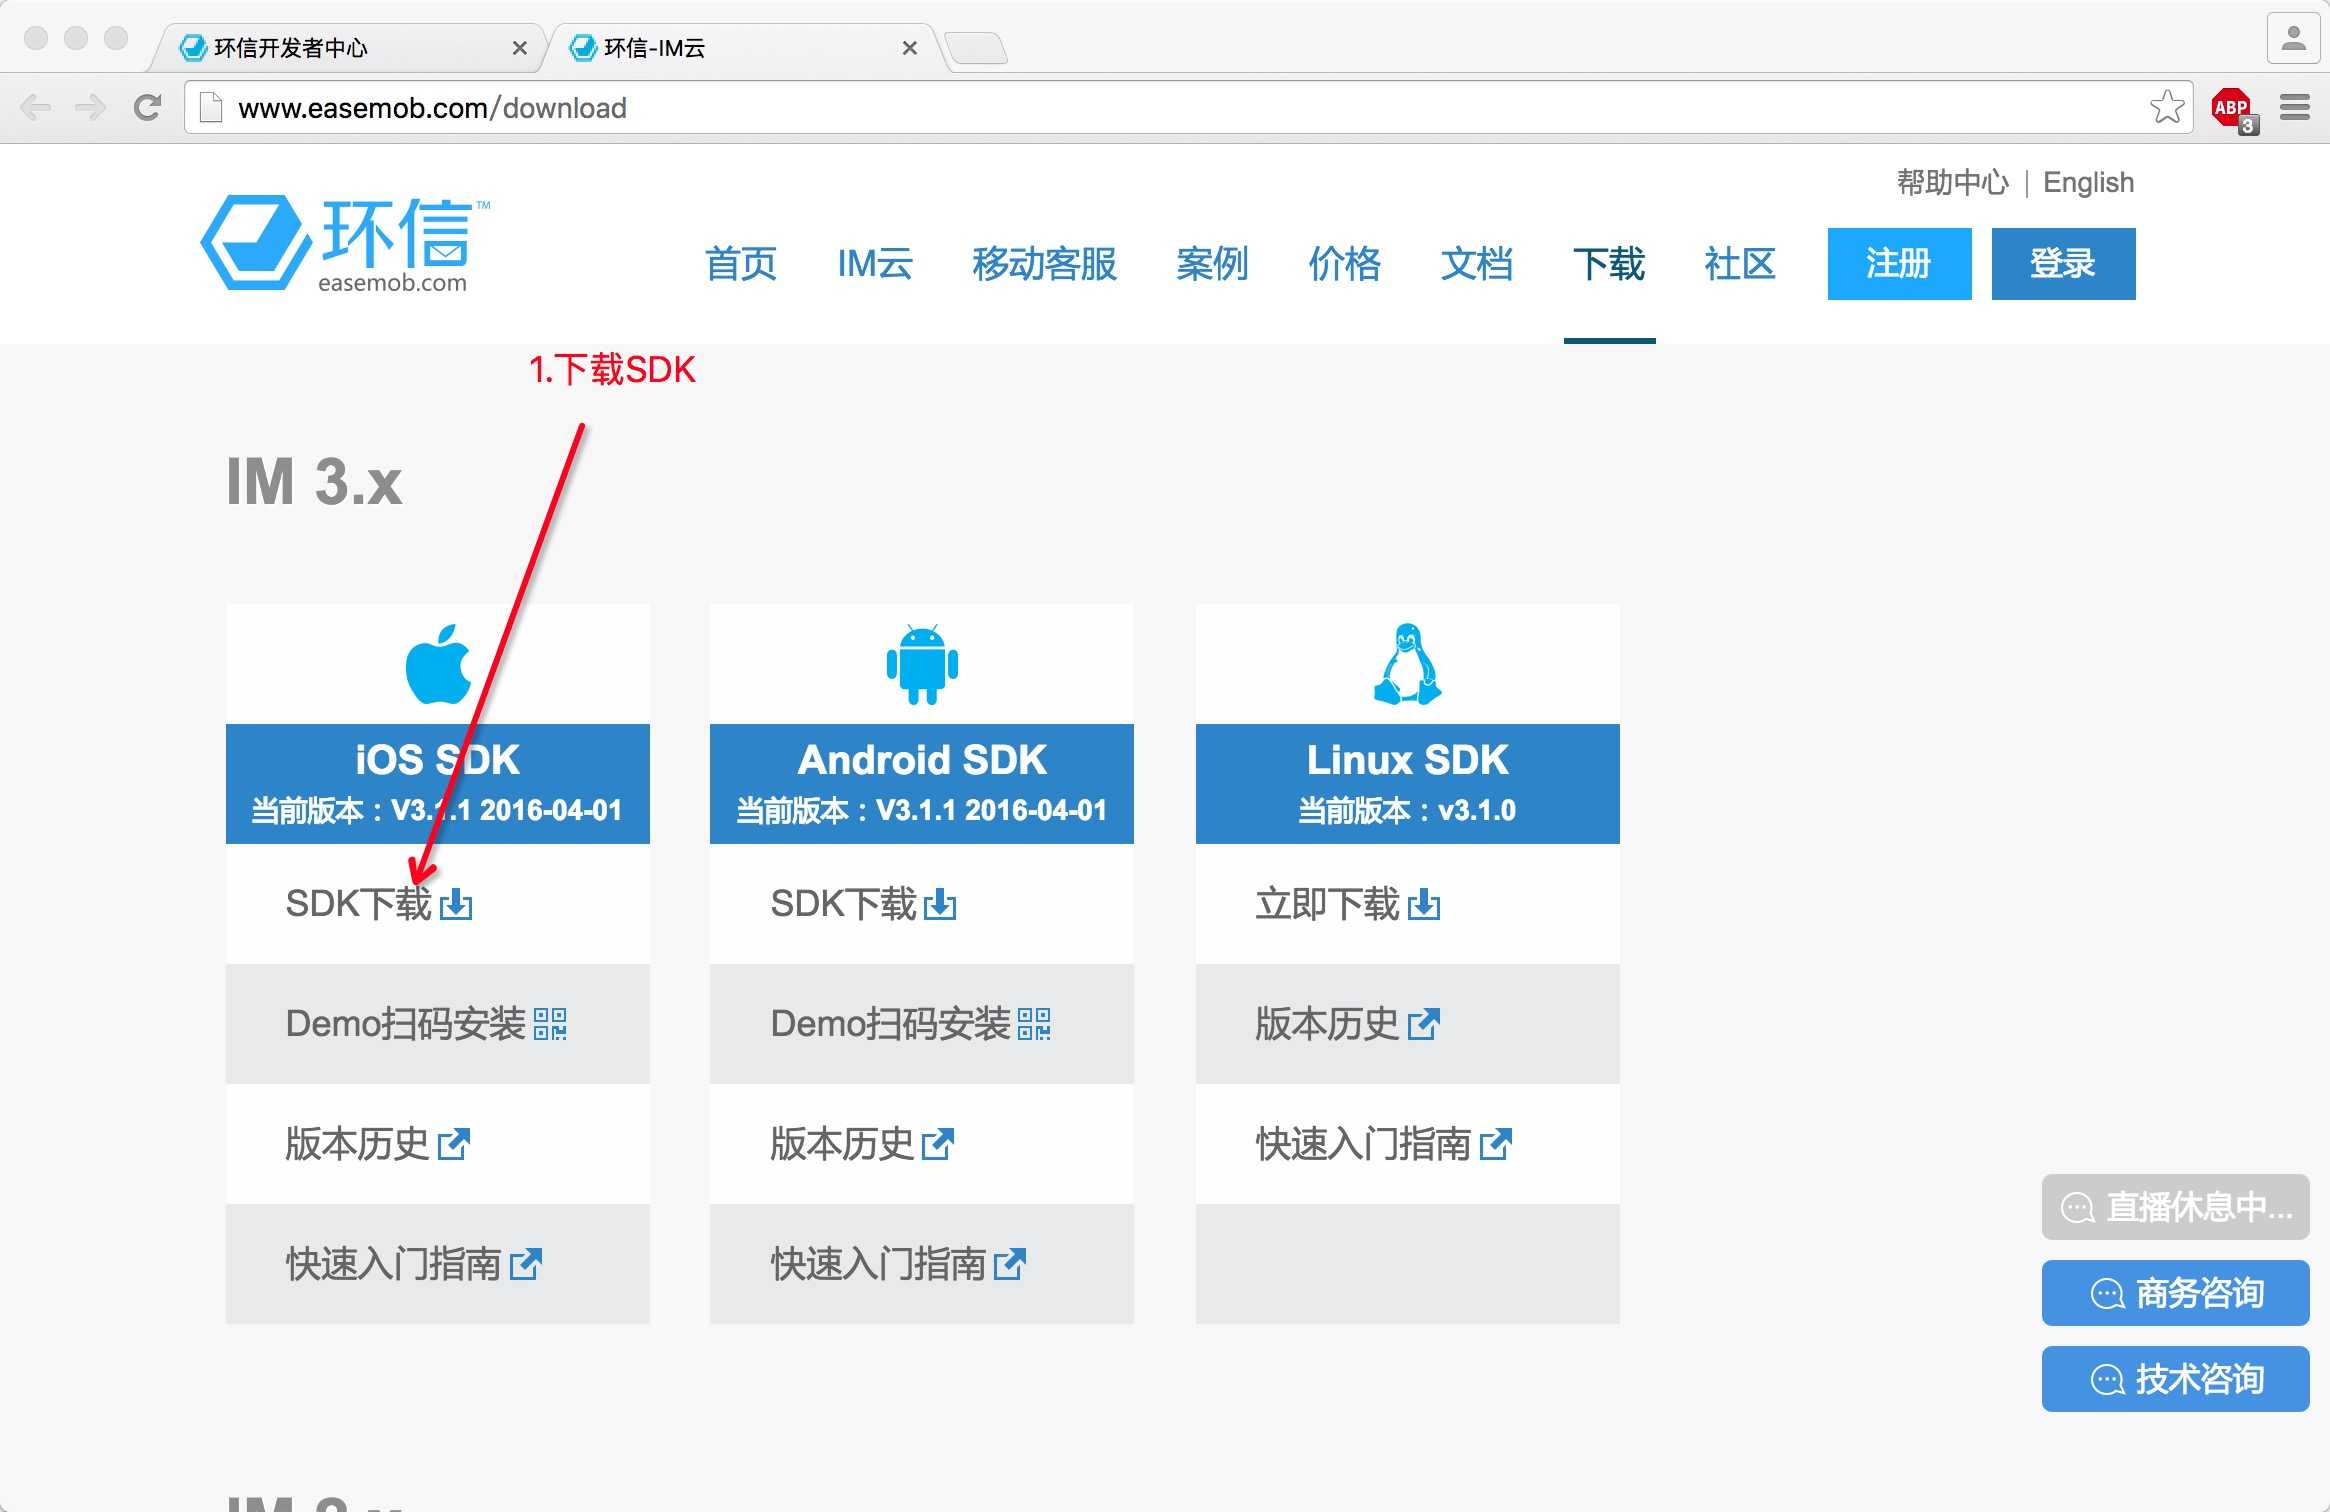Switch to 环信开发者中心 tab
The width and height of the screenshot is (2330, 1512).
click(345, 47)
